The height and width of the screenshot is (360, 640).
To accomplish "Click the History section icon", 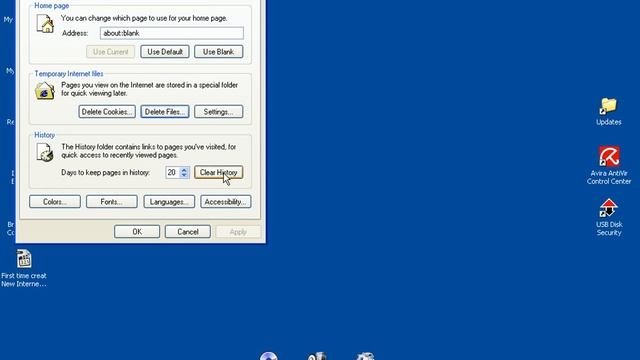I will click(x=44, y=152).
